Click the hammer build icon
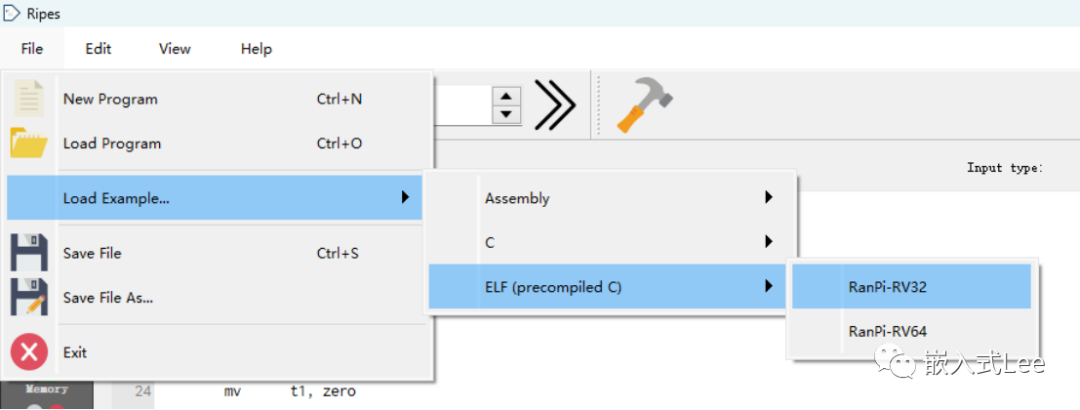 click(x=643, y=105)
